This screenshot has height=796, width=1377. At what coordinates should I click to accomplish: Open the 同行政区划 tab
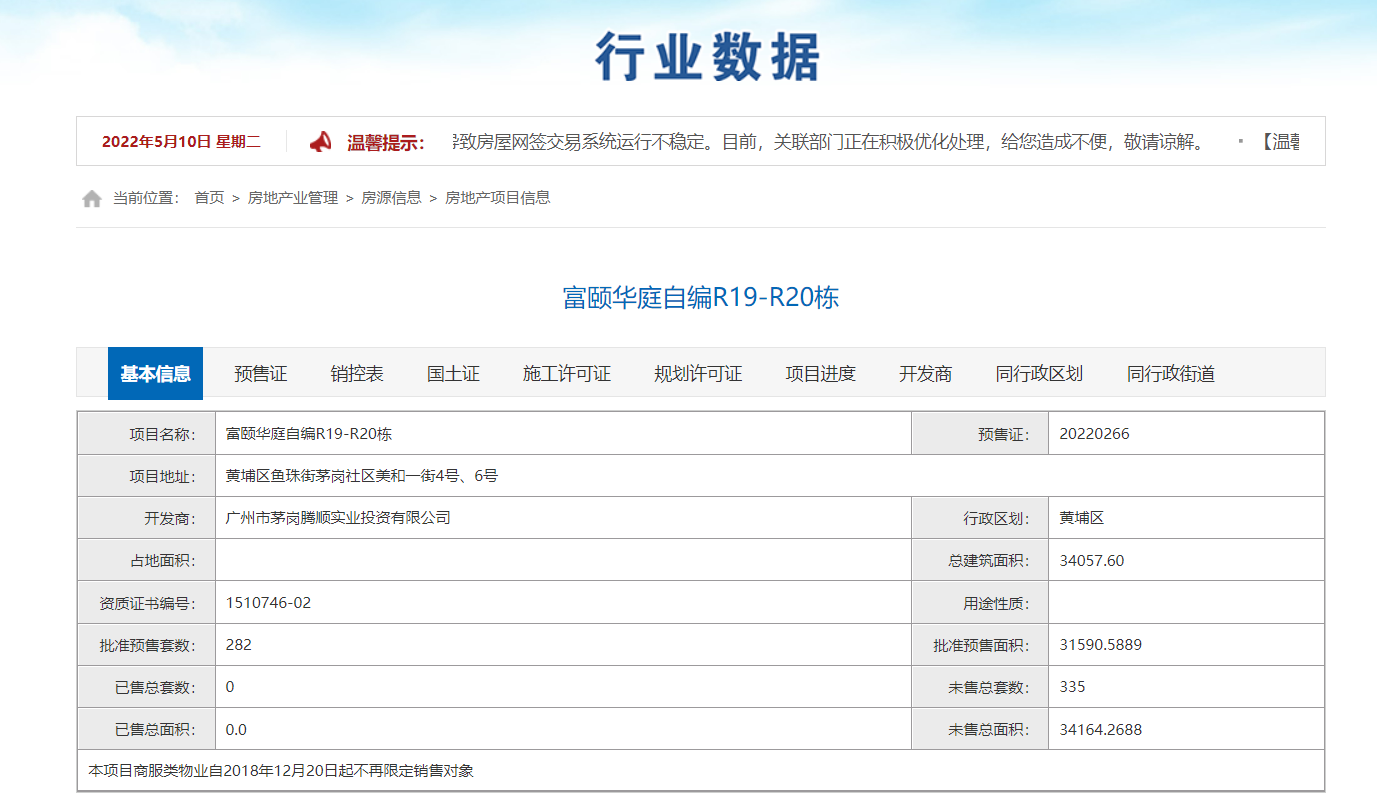point(1039,374)
